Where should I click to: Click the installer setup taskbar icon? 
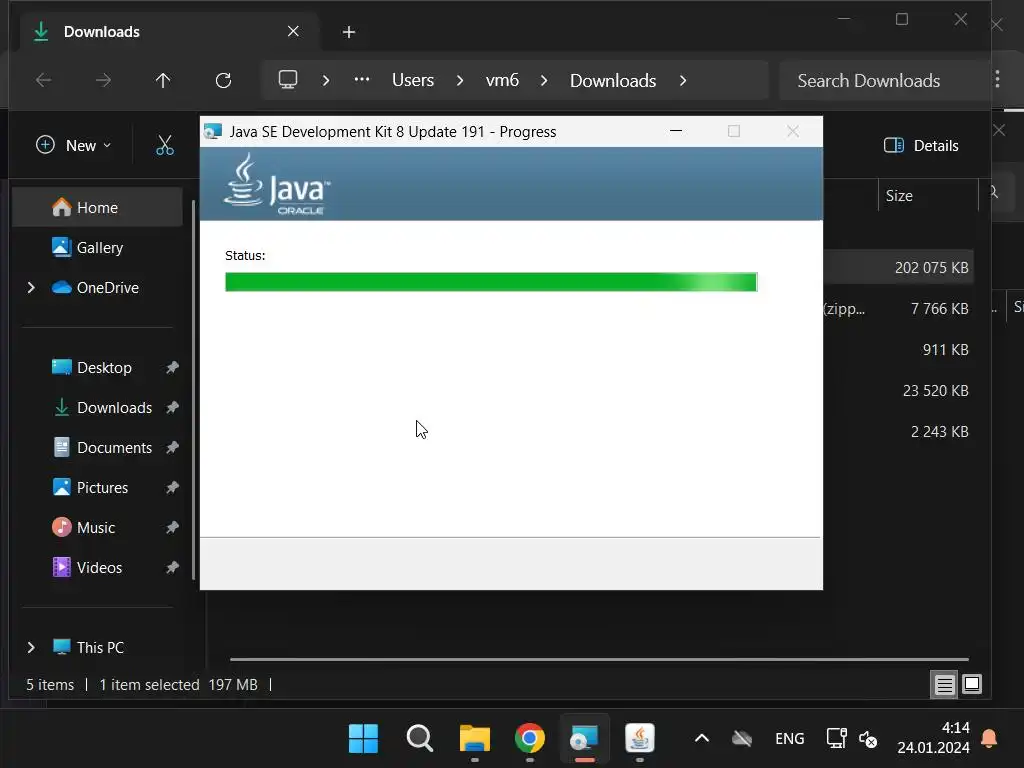coord(584,739)
